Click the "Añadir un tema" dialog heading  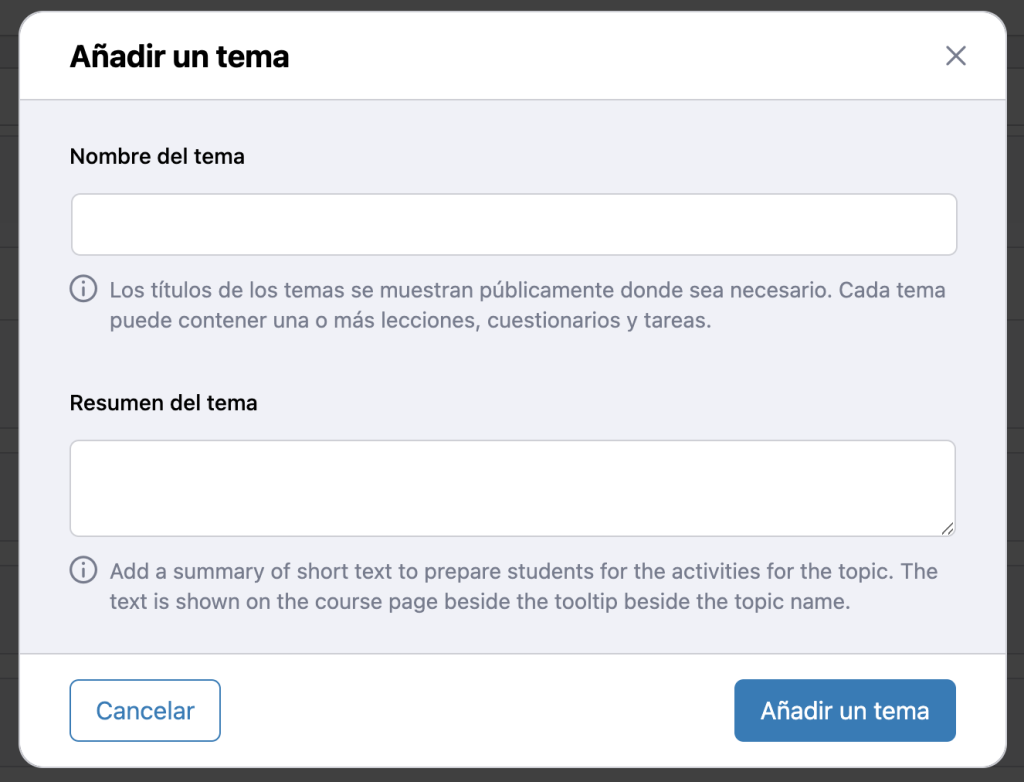point(179,57)
